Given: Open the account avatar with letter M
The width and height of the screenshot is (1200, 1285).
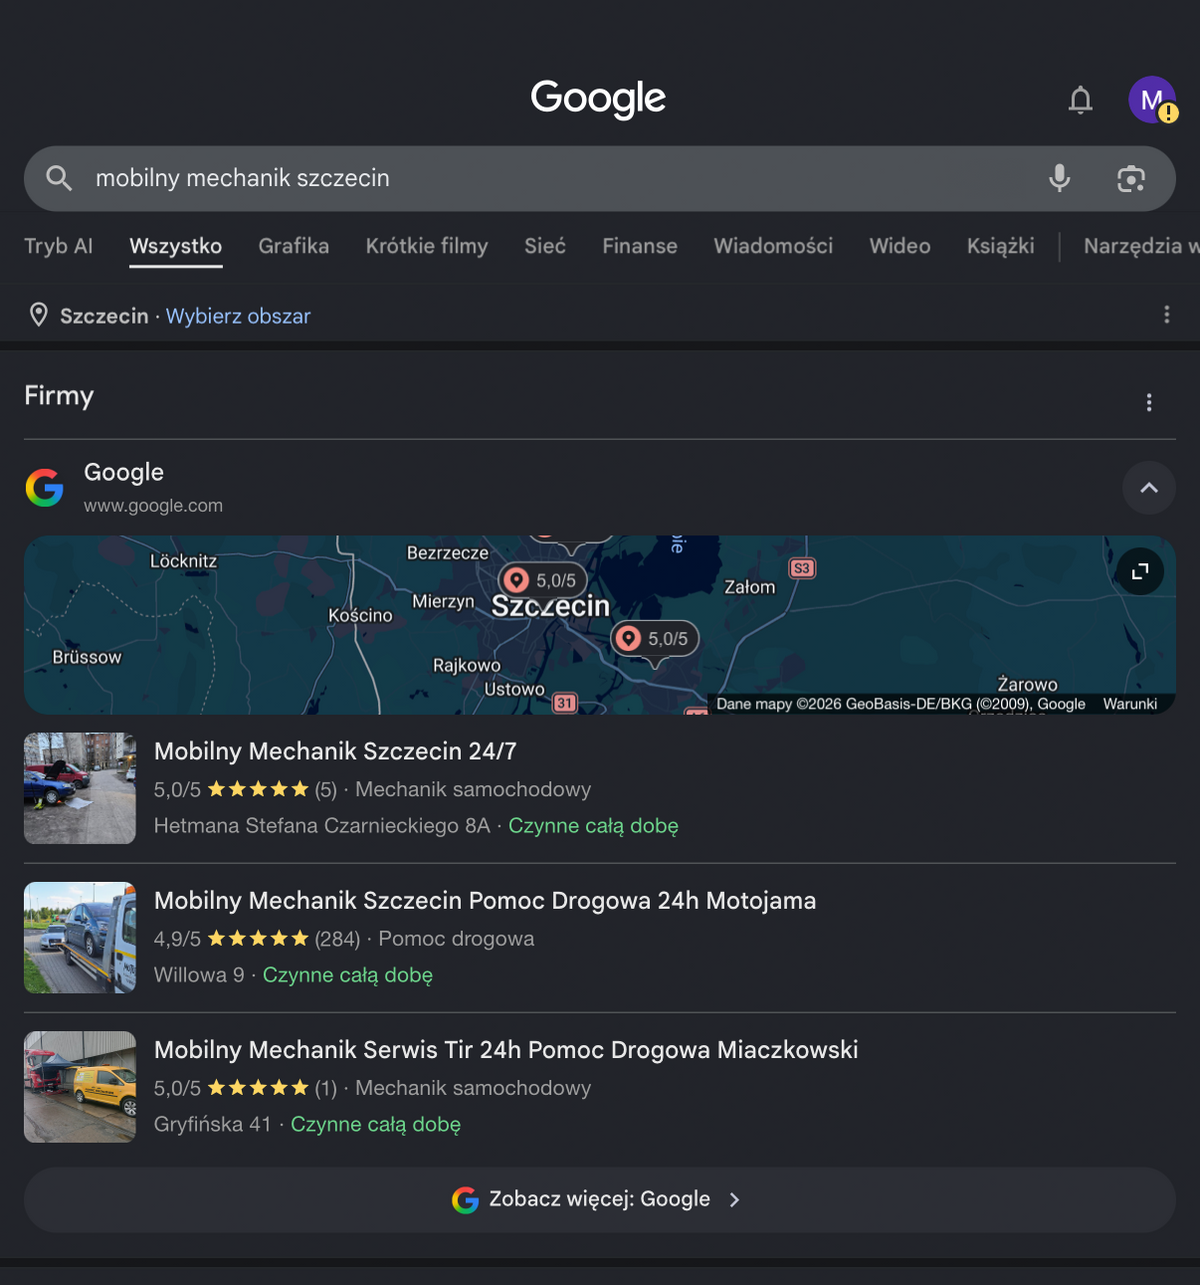Looking at the screenshot, I should point(1152,100).
